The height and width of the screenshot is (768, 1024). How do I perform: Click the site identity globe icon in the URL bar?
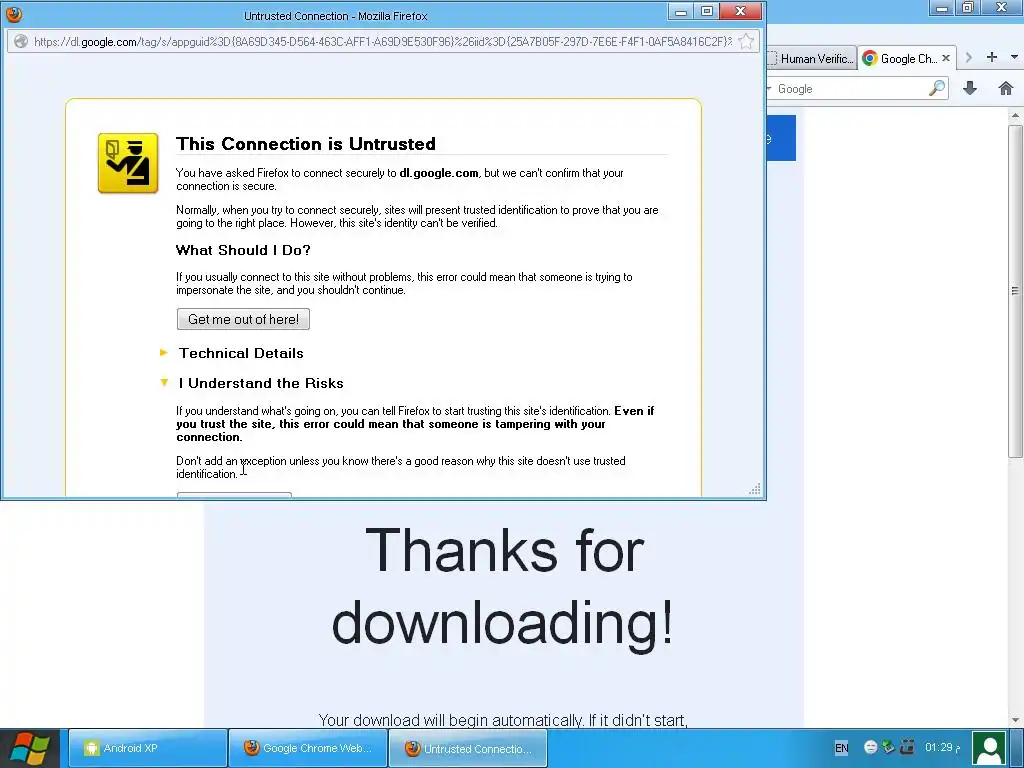[x=20, y=42]
